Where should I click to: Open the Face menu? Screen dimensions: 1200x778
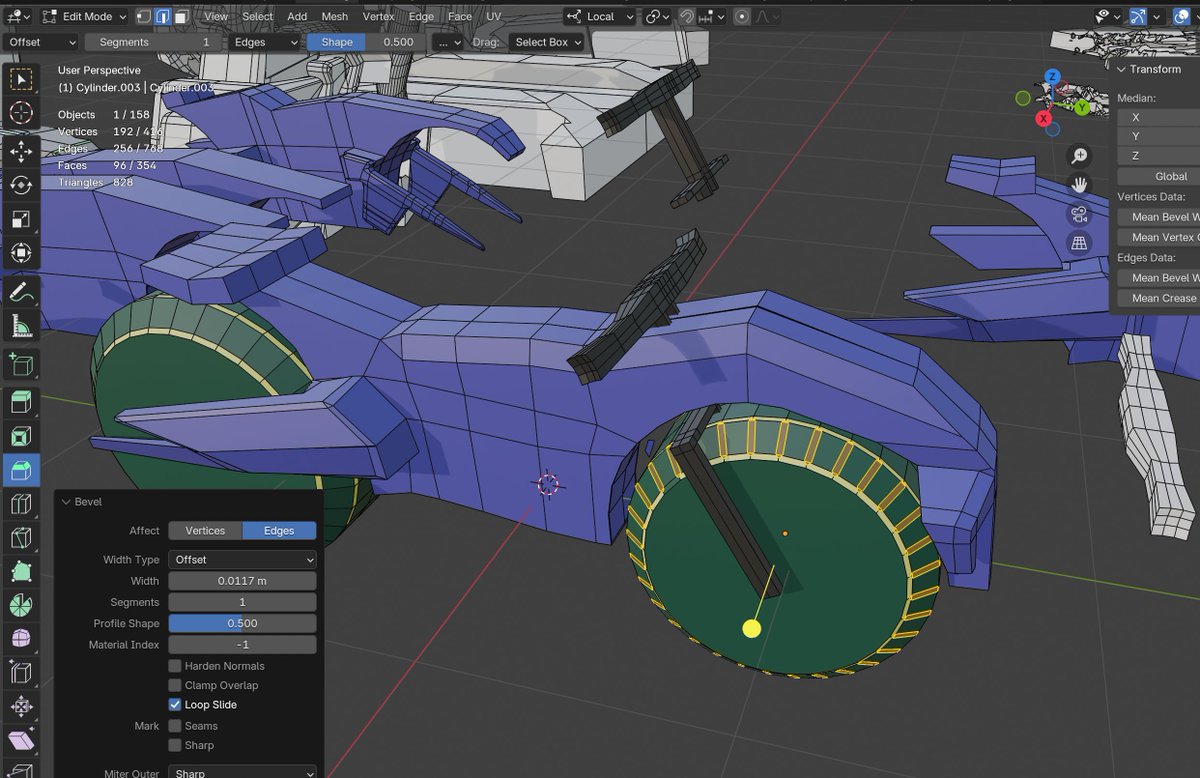[x=460, y=16]
